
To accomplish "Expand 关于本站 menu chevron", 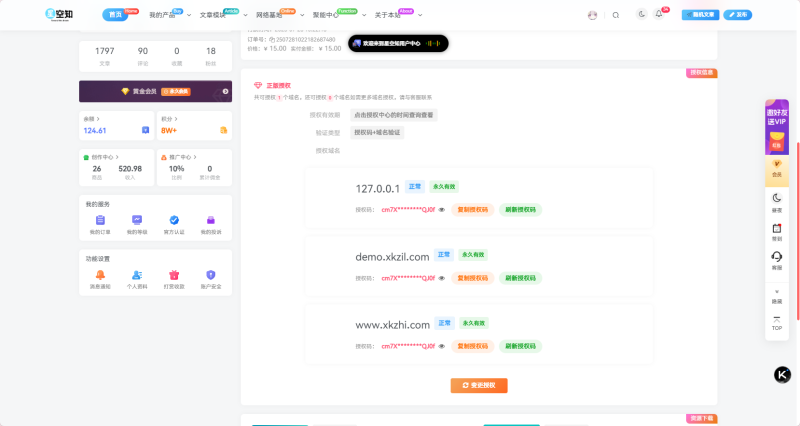I will coord(420,15).
